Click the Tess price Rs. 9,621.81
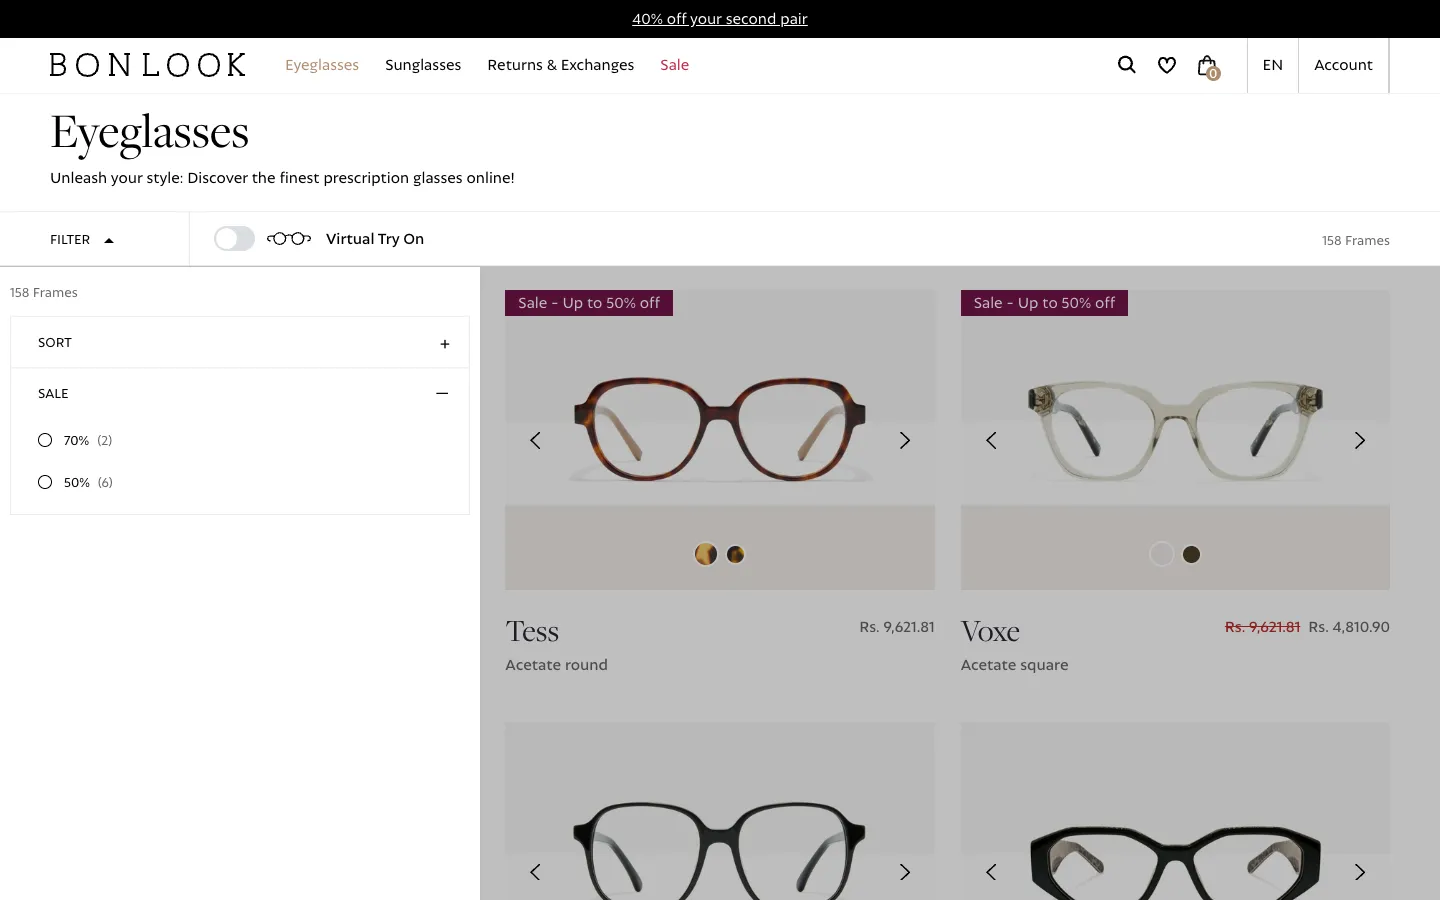 [x=897, y=627]
